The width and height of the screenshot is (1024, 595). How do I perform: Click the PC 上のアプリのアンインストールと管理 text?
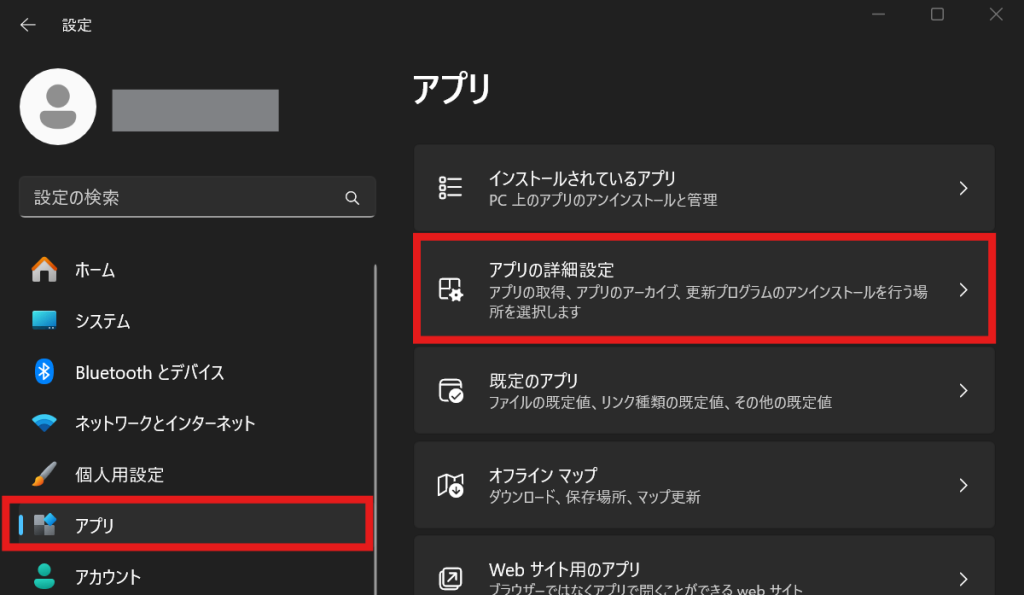(603, 200)
